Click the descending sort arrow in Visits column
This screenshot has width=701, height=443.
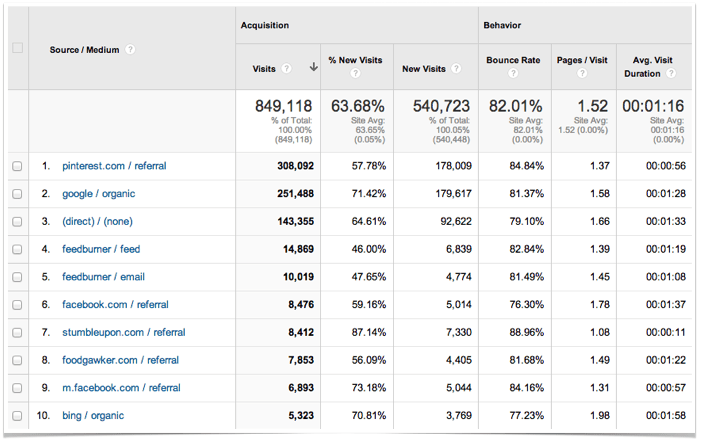click(x=313, y=68)
